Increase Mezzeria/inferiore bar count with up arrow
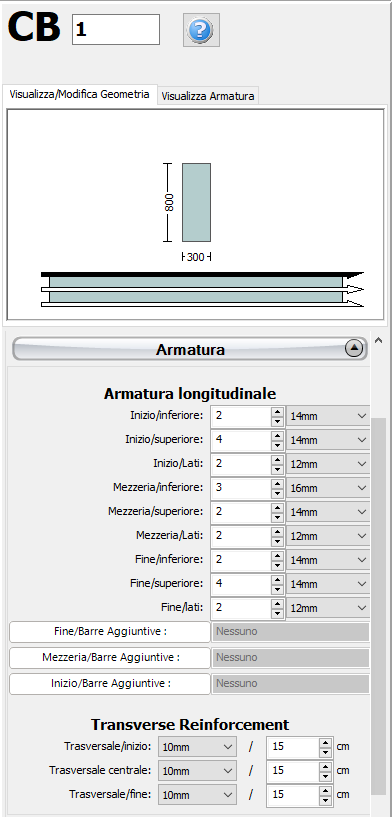This screenshot has width=392, height=817. pyautogui.click(x=278, y=483)
